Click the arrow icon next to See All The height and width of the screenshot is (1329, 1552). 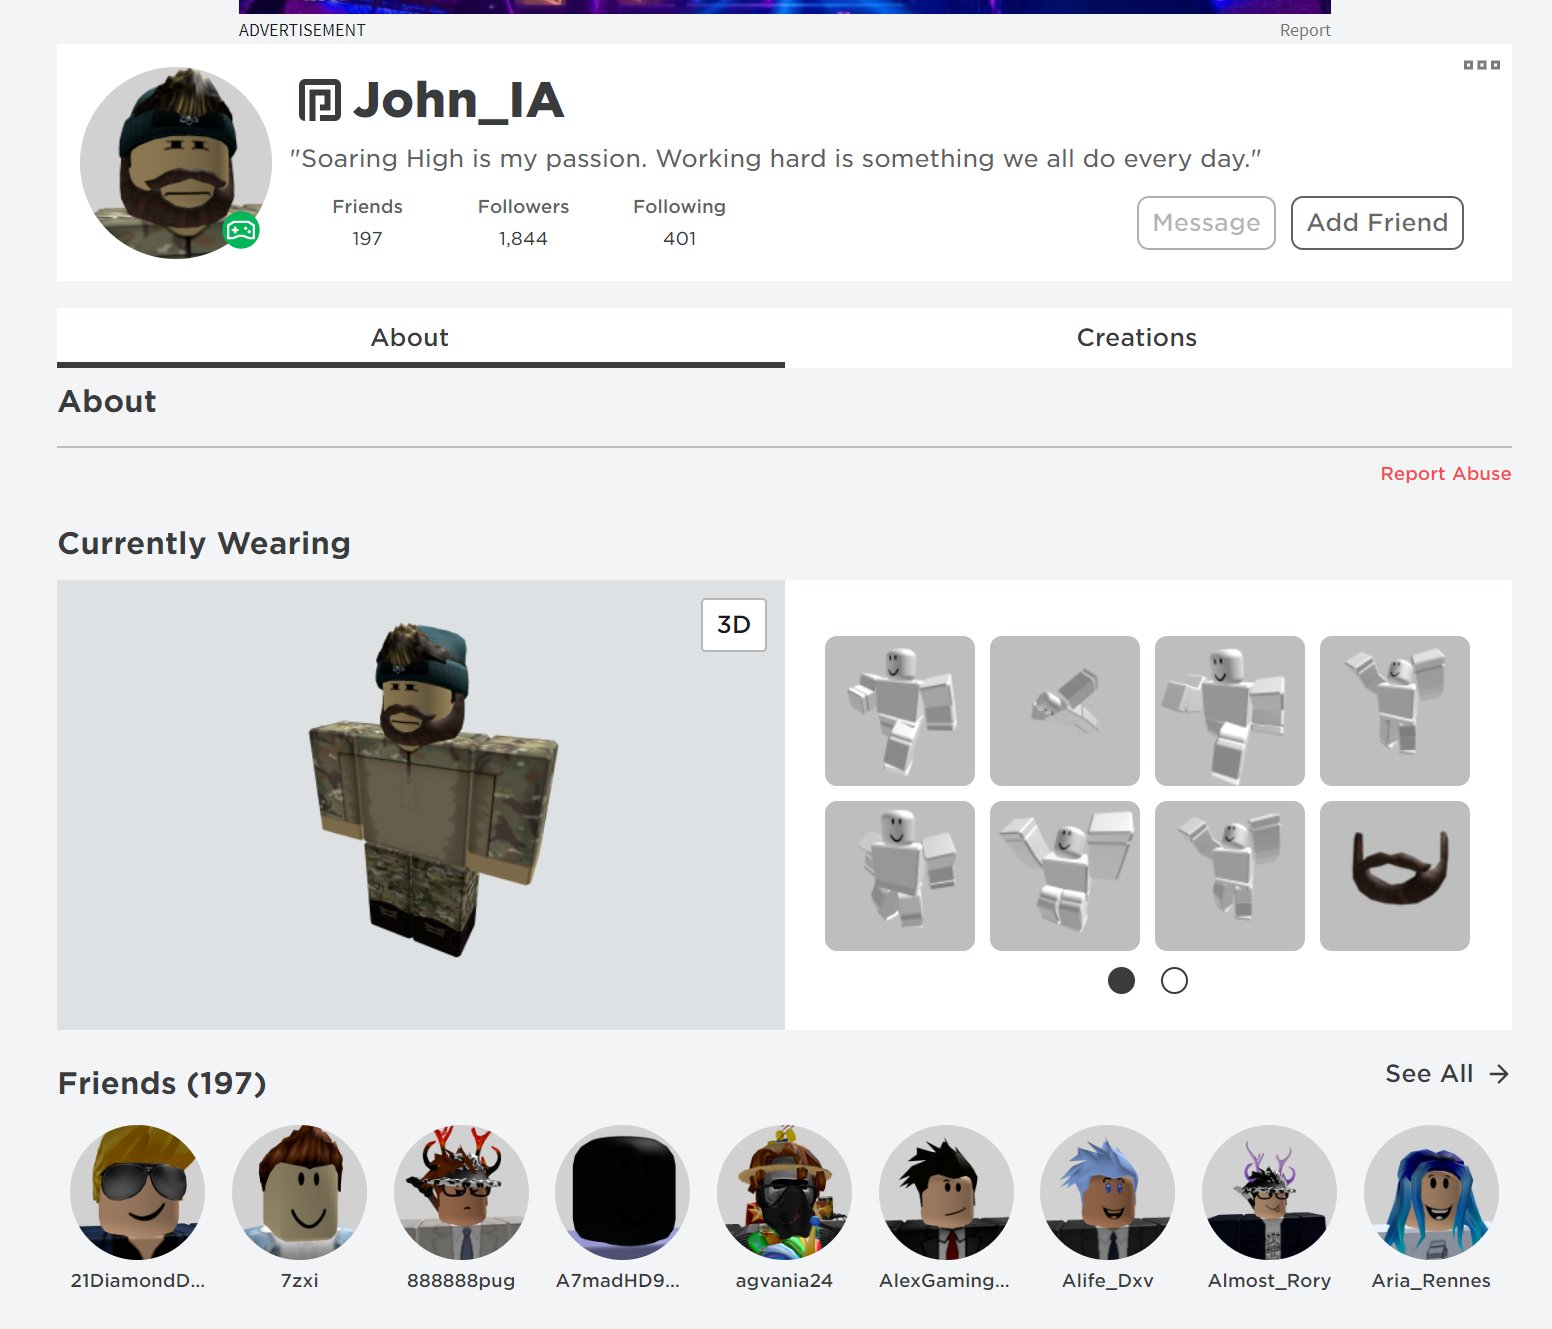click(1498, 1074)
